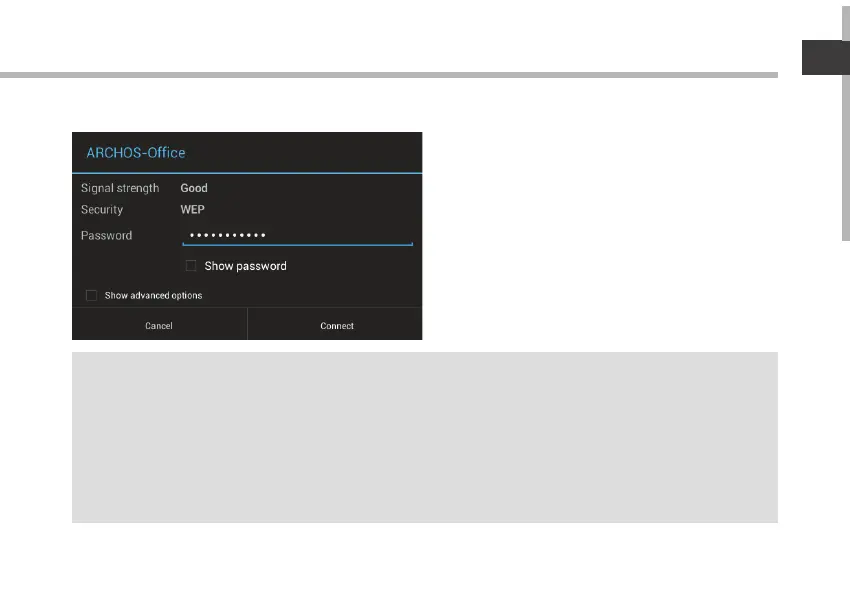Tap the Cancel button
Screen dimensions: 850x595
point(159,325)
